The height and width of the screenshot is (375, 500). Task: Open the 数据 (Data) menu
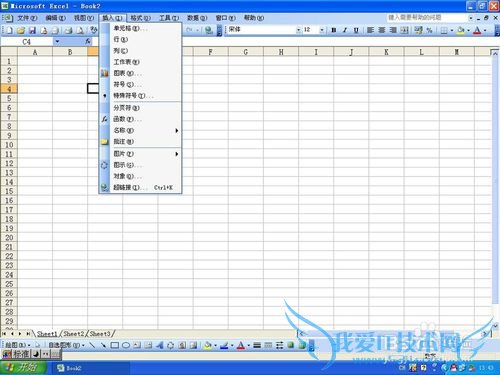click(x=197, y=18)
